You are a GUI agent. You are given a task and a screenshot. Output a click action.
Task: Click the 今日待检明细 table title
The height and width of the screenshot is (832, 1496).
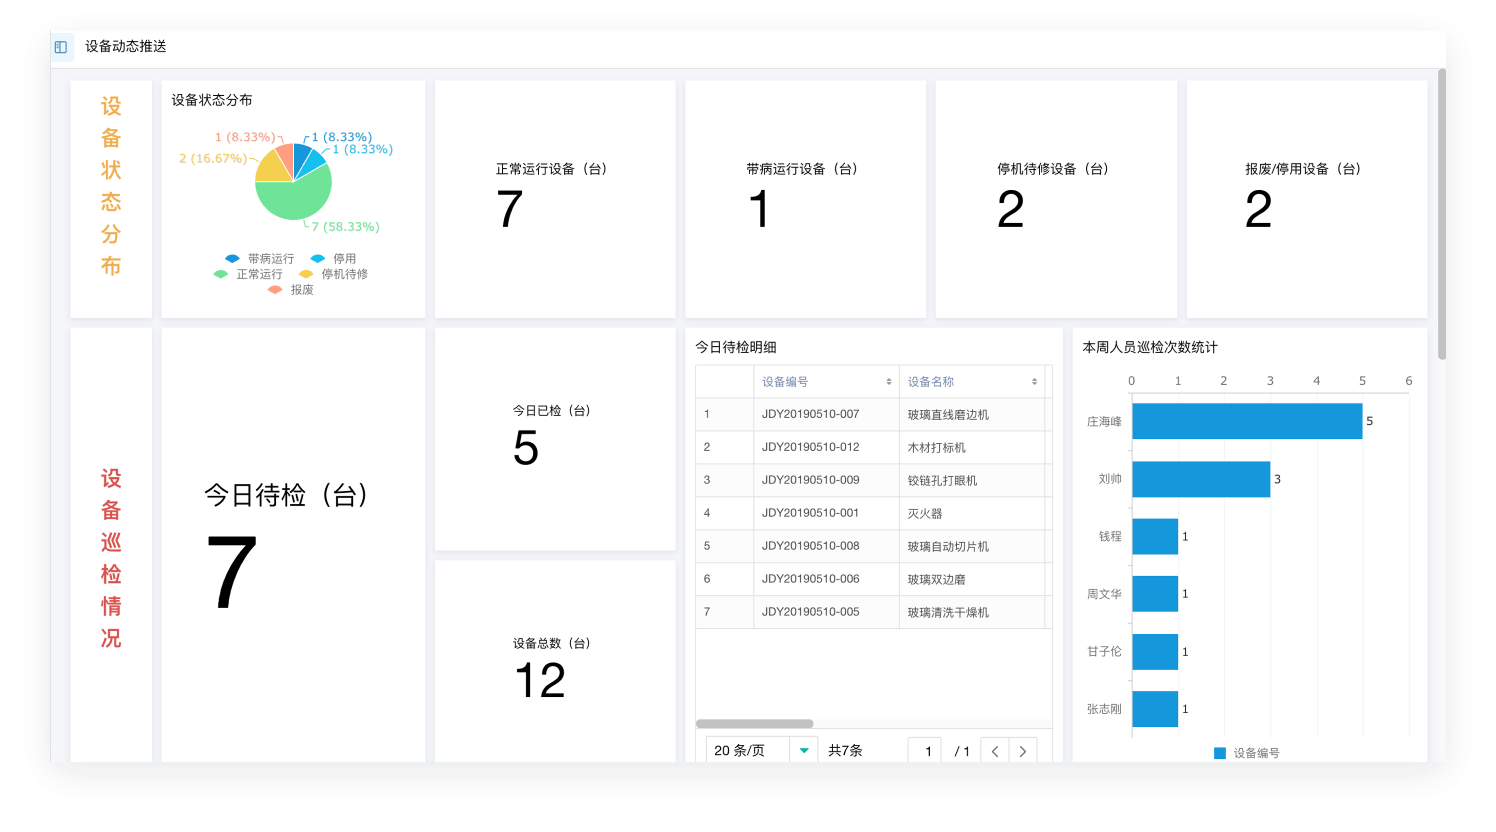(736, 347)
